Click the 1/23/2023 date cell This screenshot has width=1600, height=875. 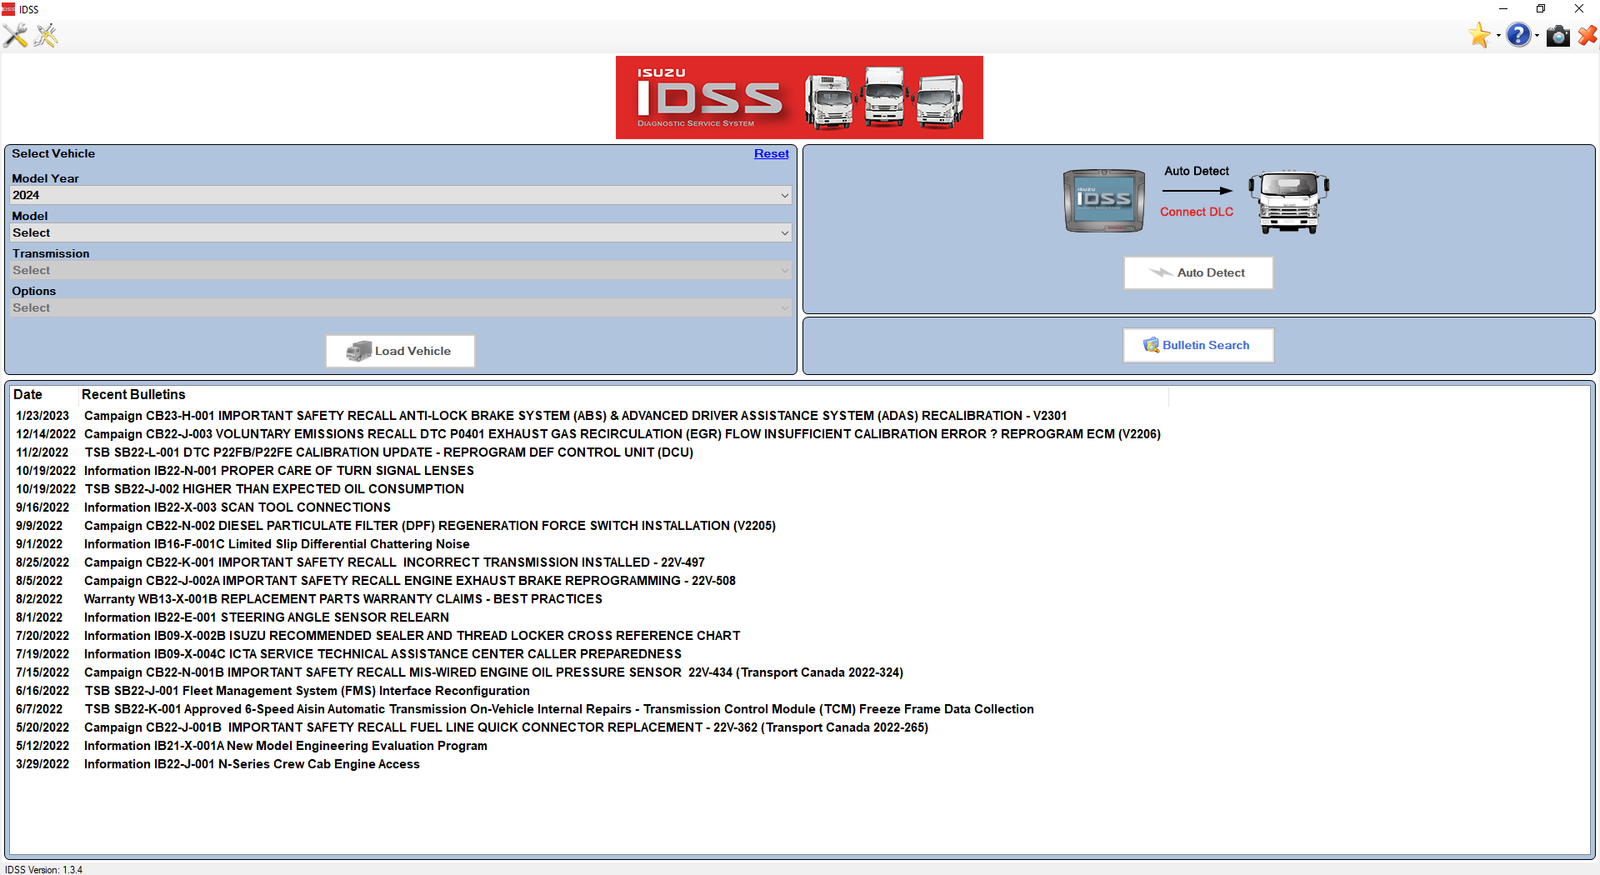coord(43,416)
